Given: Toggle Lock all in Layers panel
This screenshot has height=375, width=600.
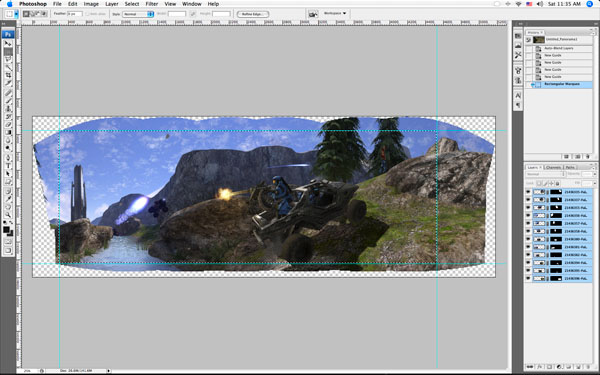Looking at the screenshot, I should point(557,184).
